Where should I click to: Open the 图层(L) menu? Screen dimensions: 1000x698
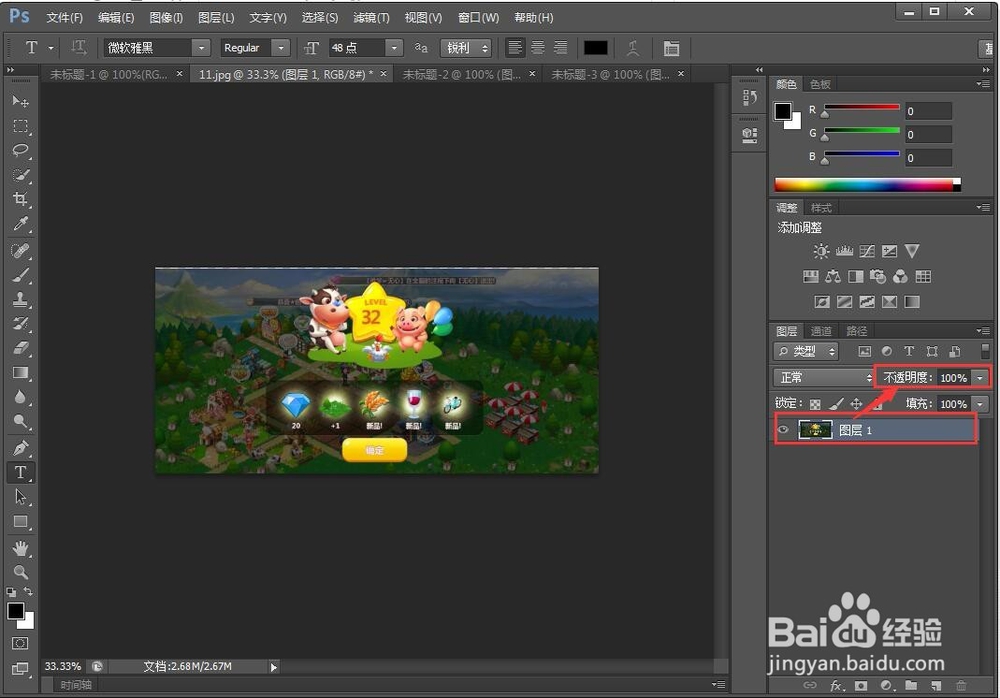[x=216, y=17]
